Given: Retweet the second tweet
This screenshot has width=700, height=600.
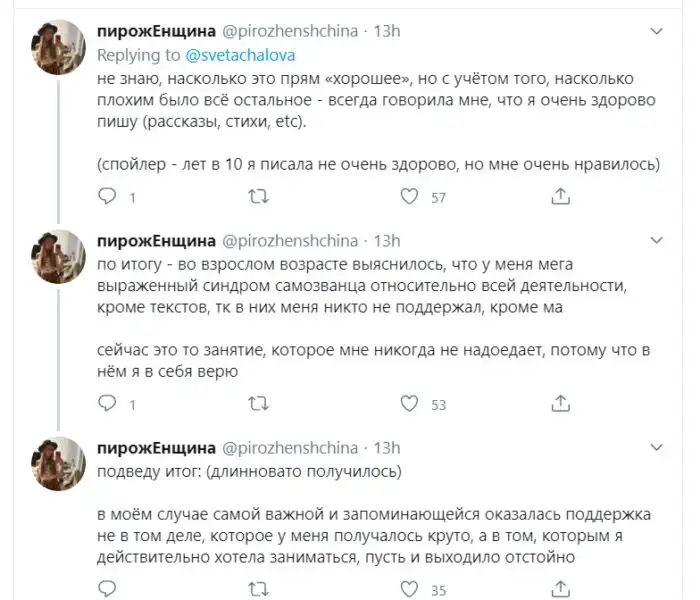Looking at the screenshot, I should [257, 404].
